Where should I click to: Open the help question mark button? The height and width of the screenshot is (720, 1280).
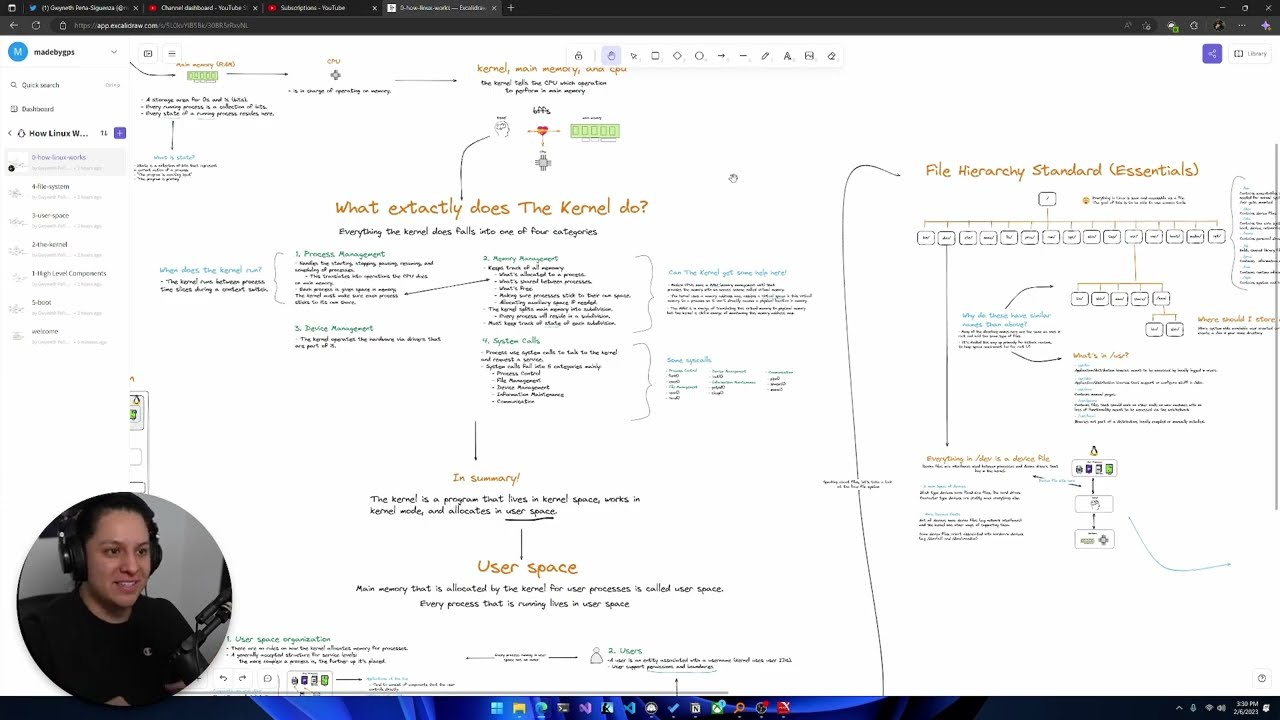click(x=1261, y=679)
